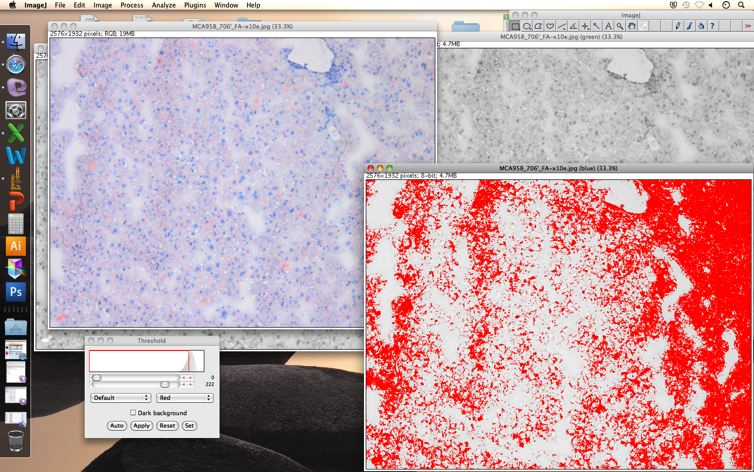Select the Text tool
754x472 pixels.
tap(608, 26)
